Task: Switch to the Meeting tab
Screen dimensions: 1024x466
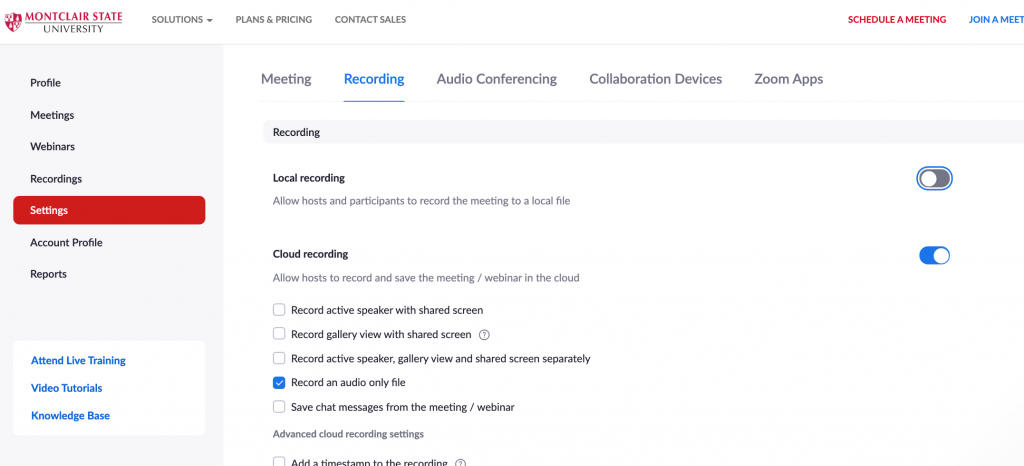Action: [x=286, y=79]
